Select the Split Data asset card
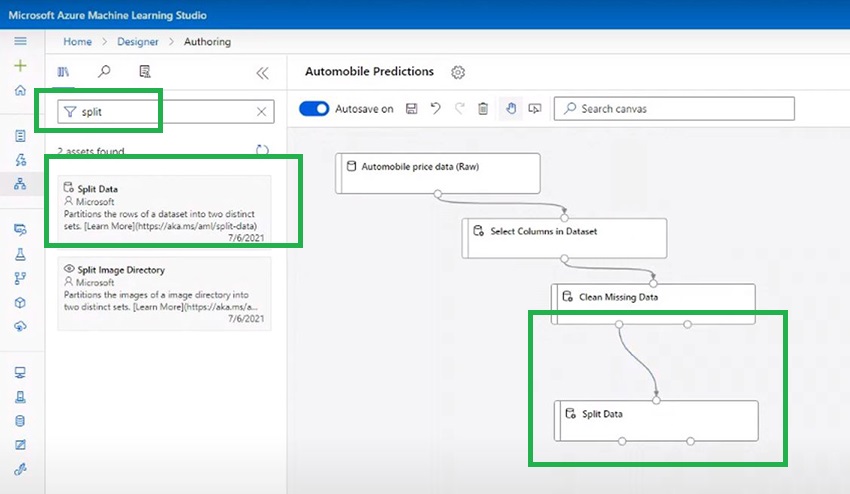This screenshot has width=850, height=494. point(164,210)
